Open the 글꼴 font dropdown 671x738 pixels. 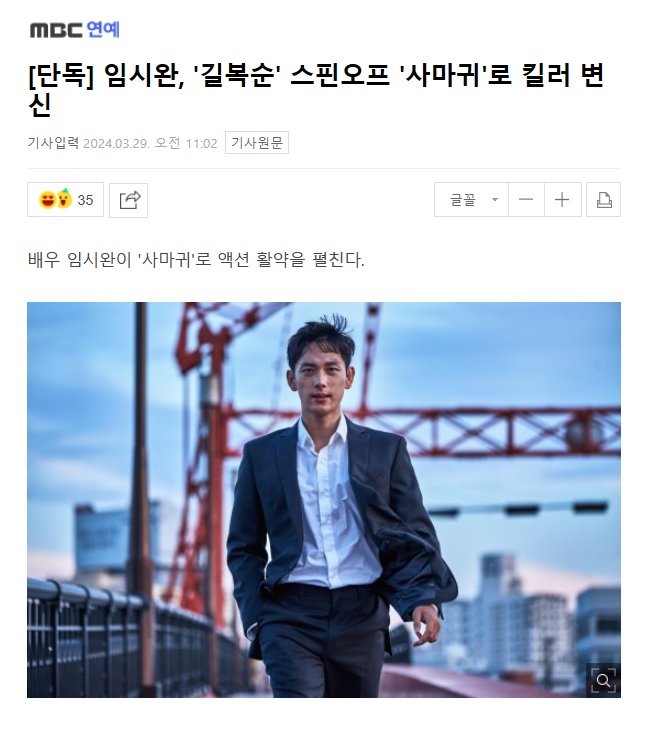(x=471, y=200)
